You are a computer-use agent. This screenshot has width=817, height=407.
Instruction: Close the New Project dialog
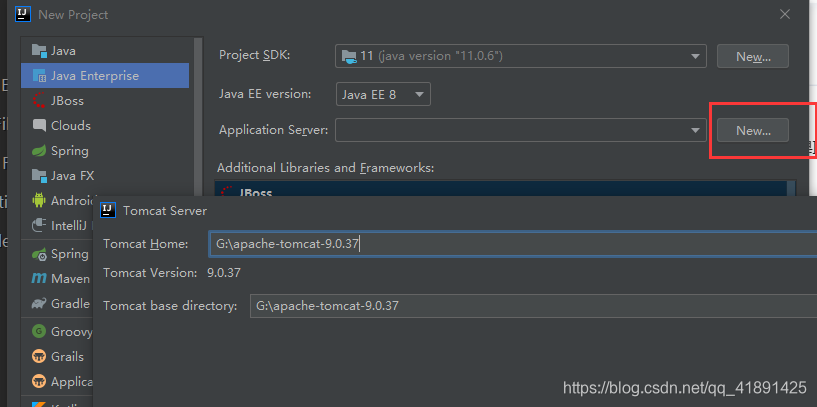click(787, 14)
